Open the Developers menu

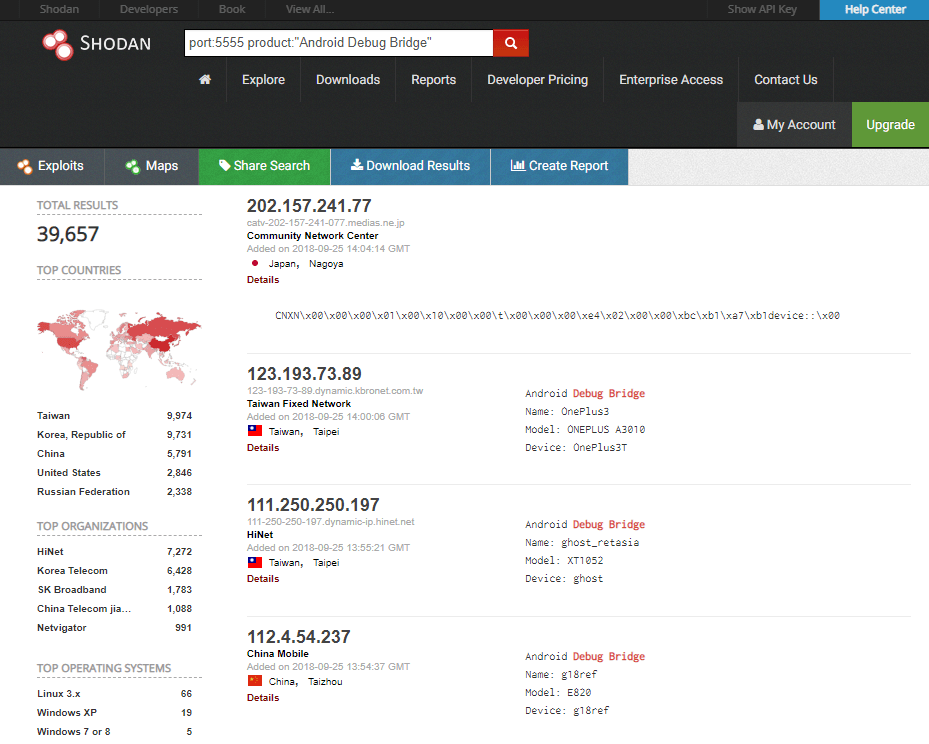point(147,9)
